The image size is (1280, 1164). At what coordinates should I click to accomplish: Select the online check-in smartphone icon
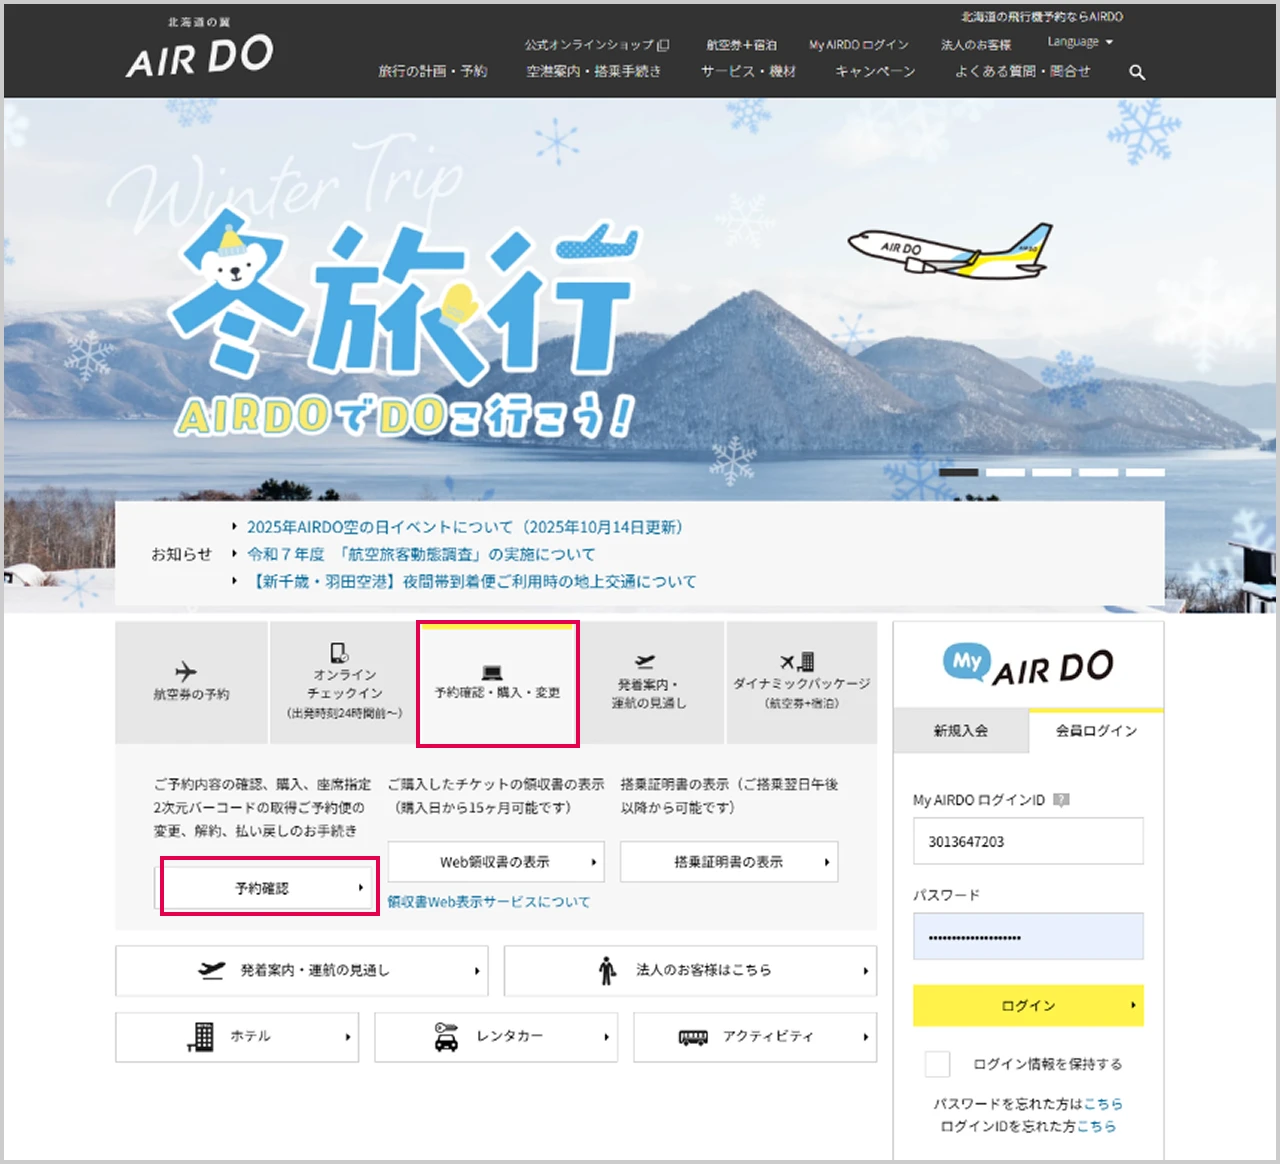pyautogui.click(x=340, y=653)
